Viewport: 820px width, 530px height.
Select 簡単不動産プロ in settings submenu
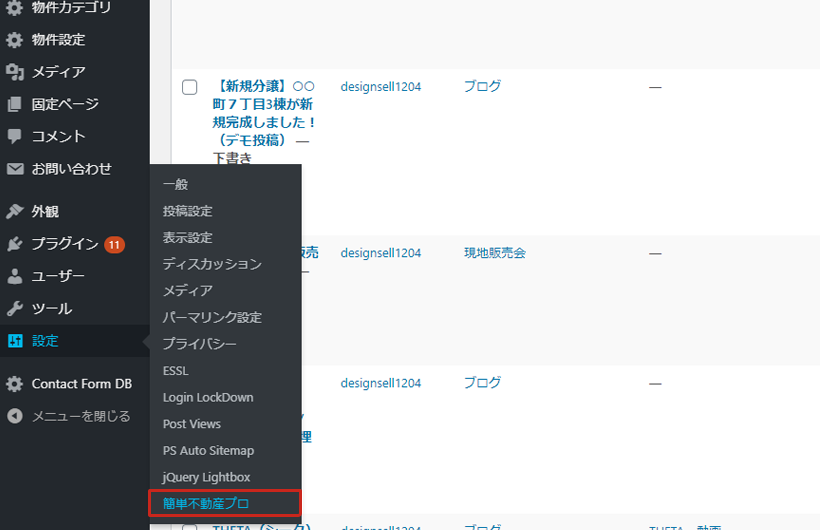coord(225,503)
